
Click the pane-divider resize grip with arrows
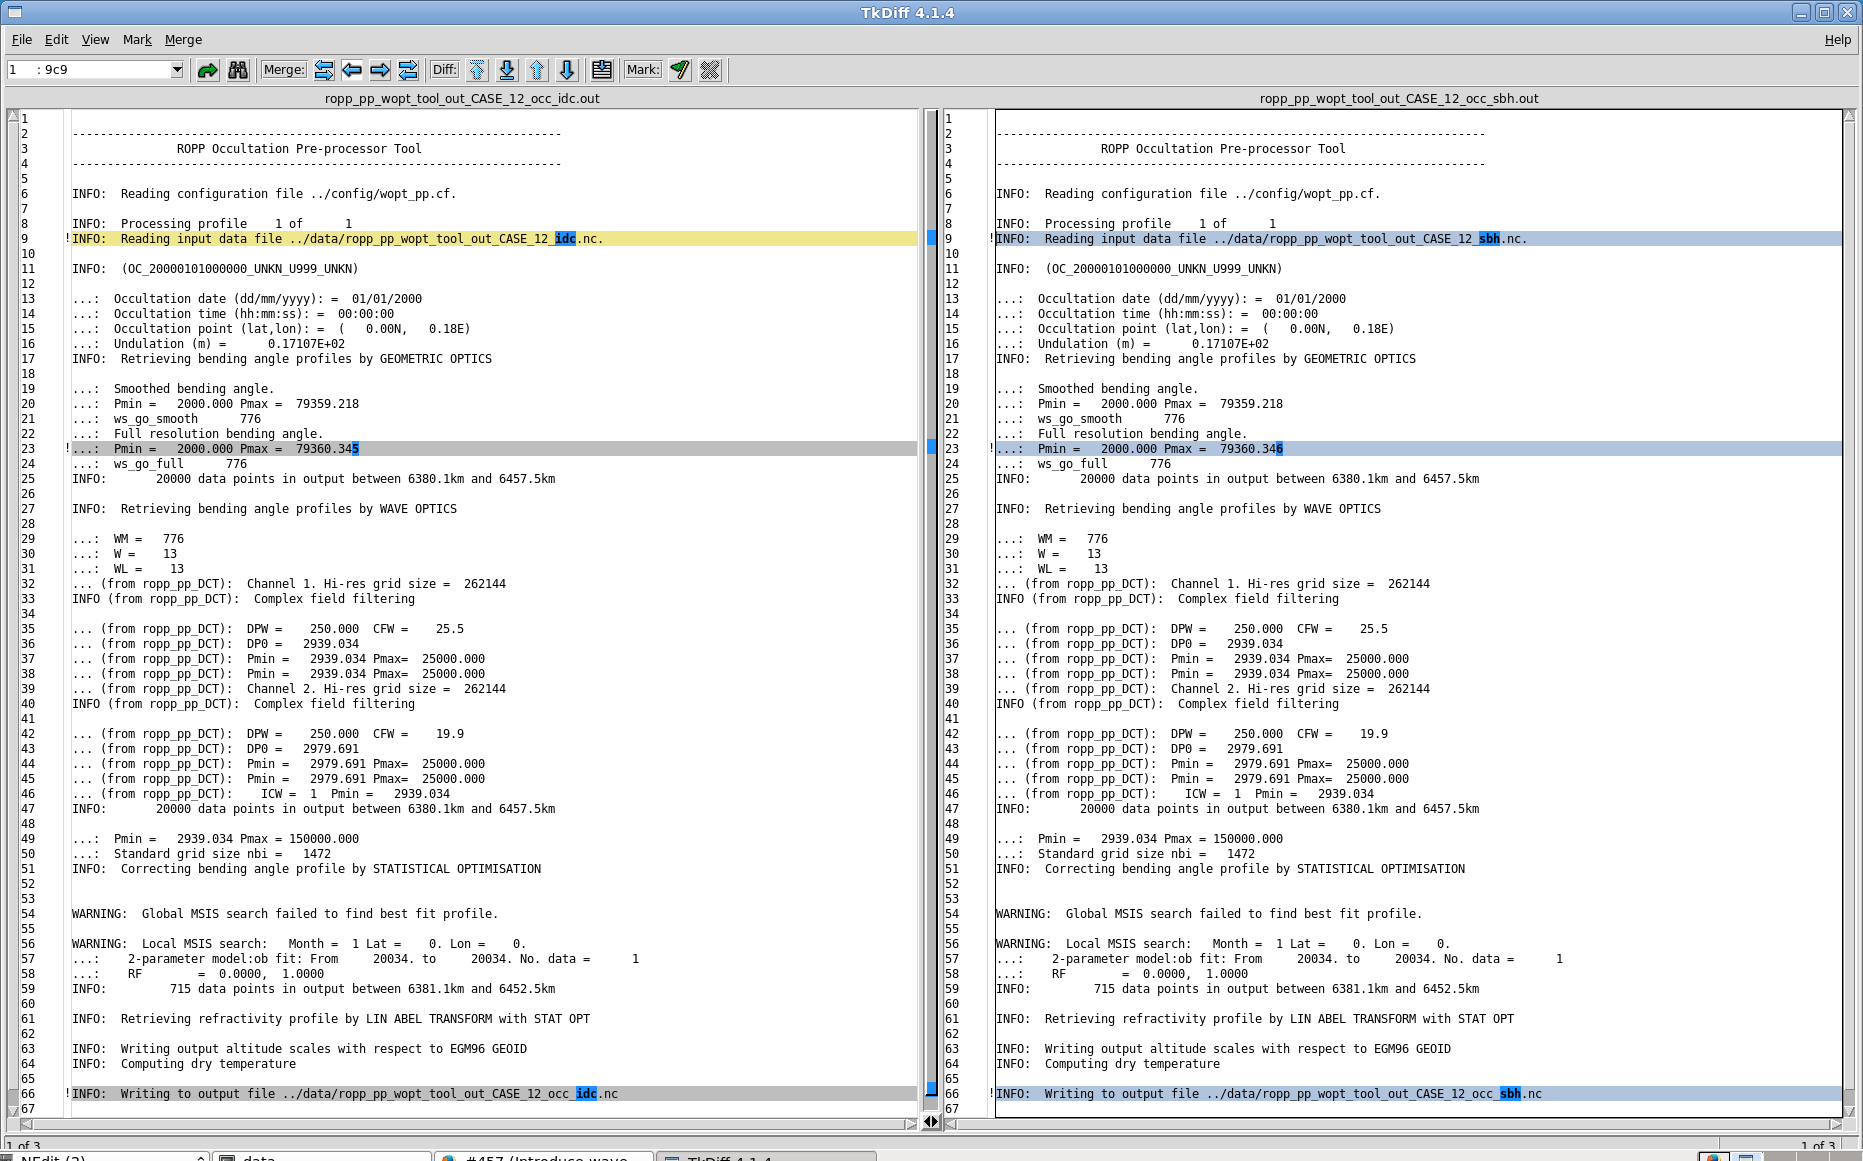tap(931, 1122)
